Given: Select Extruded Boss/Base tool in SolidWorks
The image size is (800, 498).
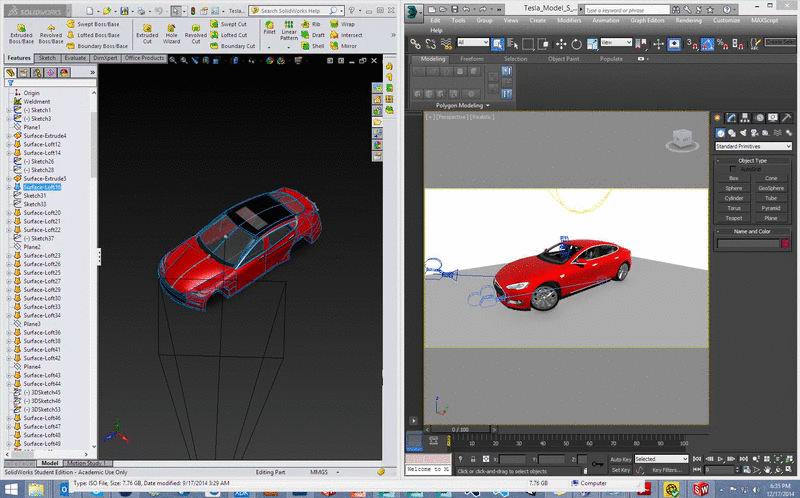Looking at the screenshot, I should (21, 34).
